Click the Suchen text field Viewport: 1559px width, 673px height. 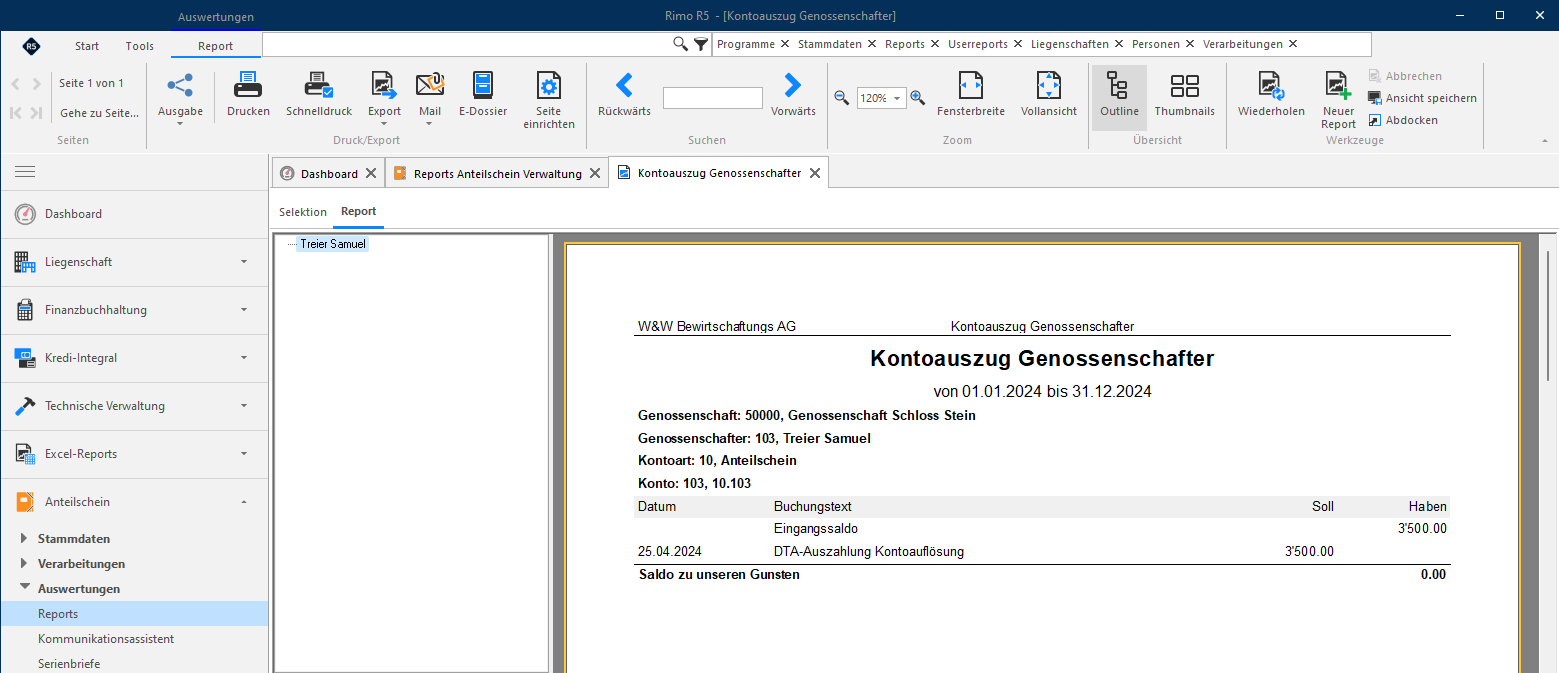(713, 98)
